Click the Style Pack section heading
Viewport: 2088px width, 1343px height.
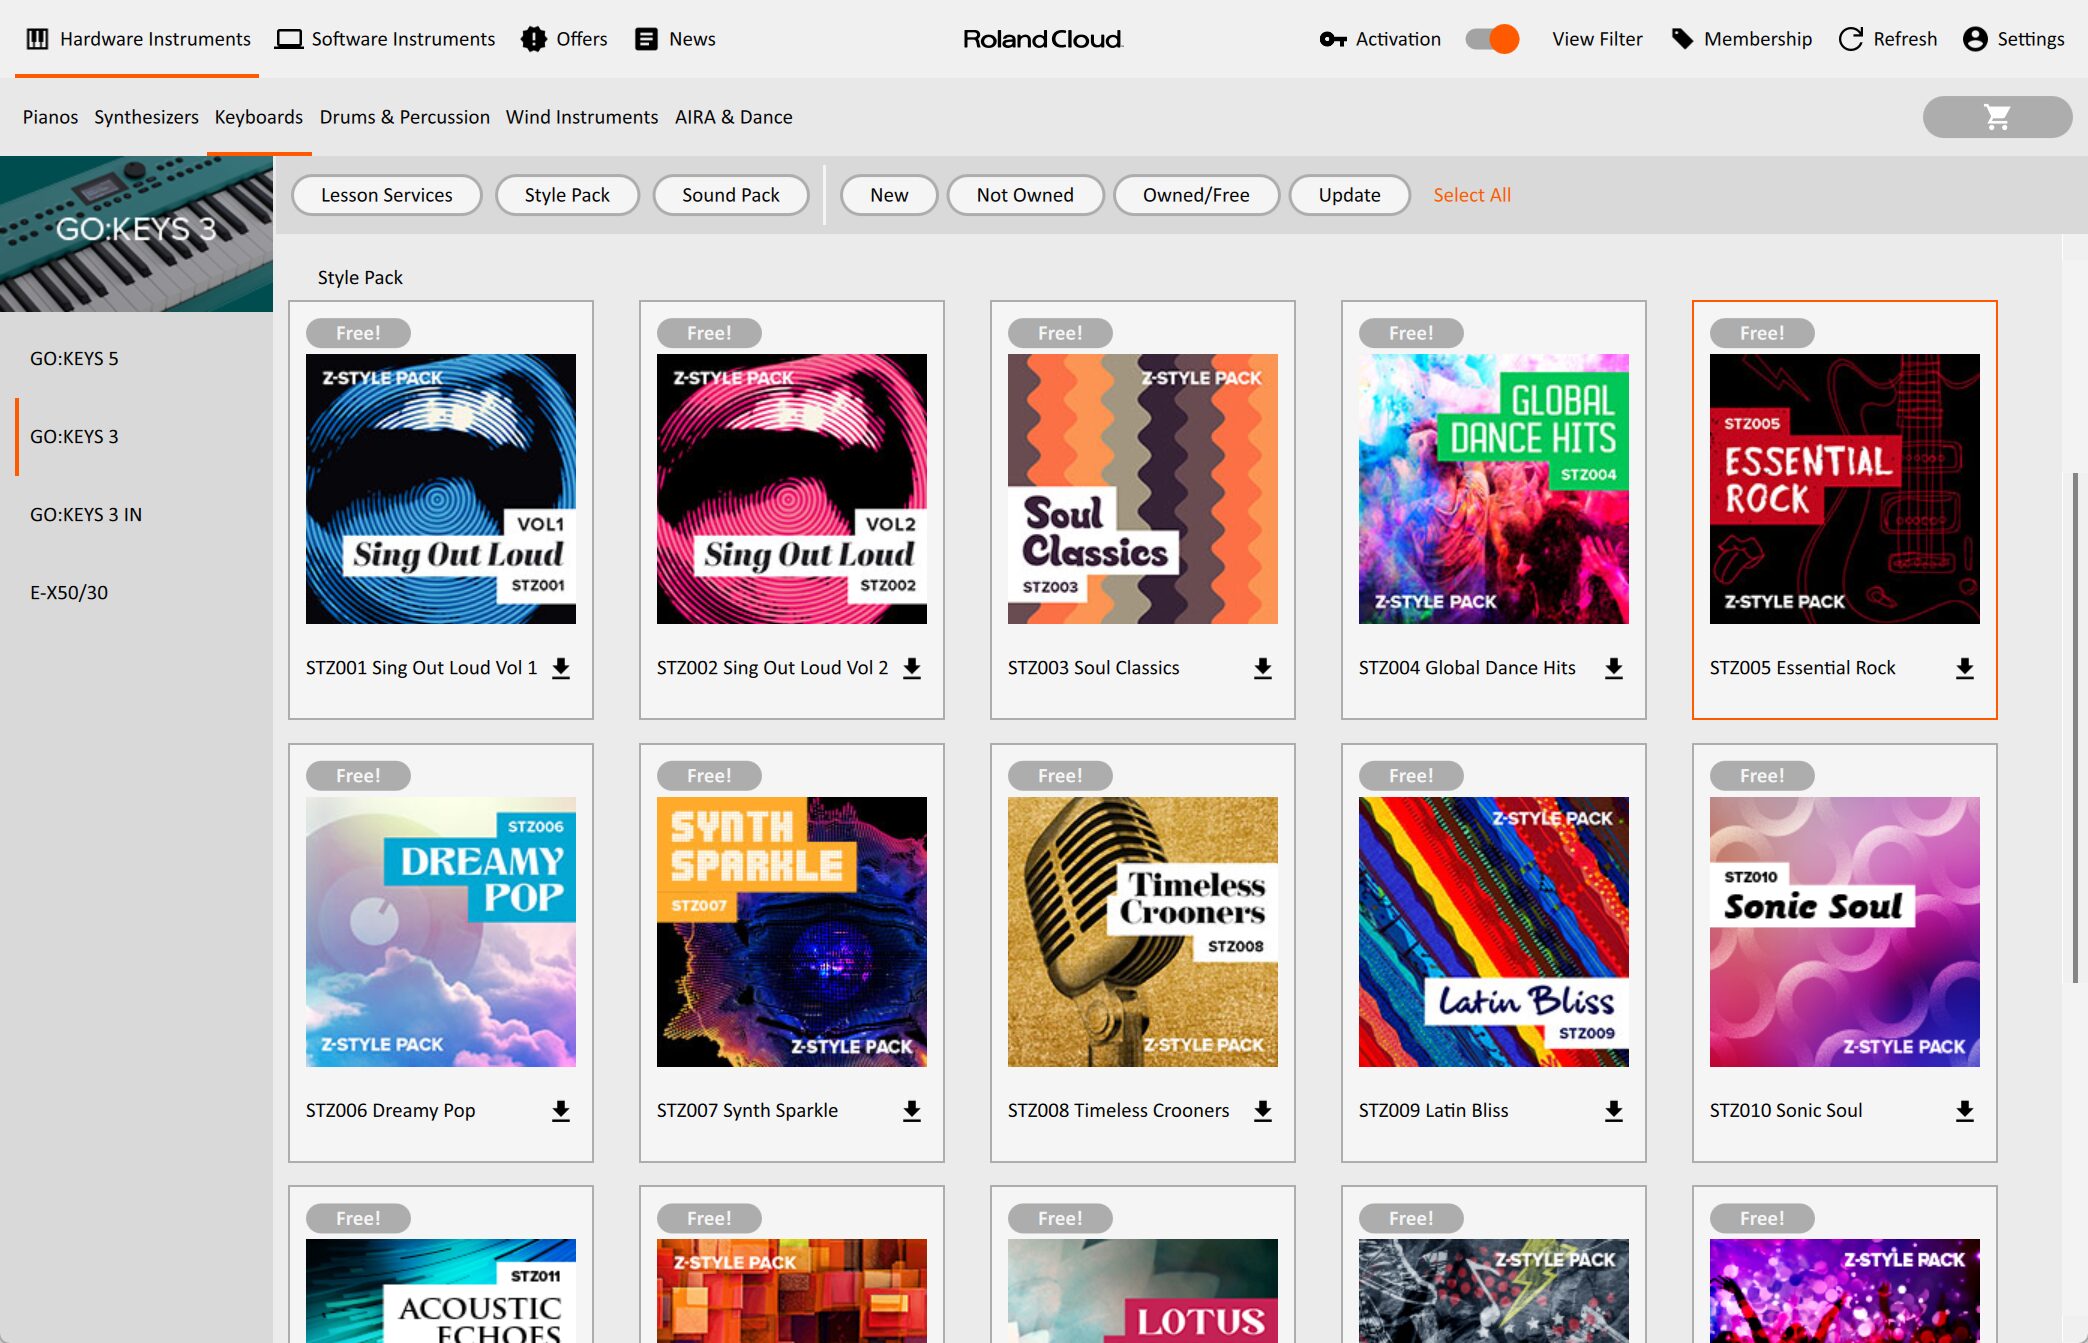point(360,278)
